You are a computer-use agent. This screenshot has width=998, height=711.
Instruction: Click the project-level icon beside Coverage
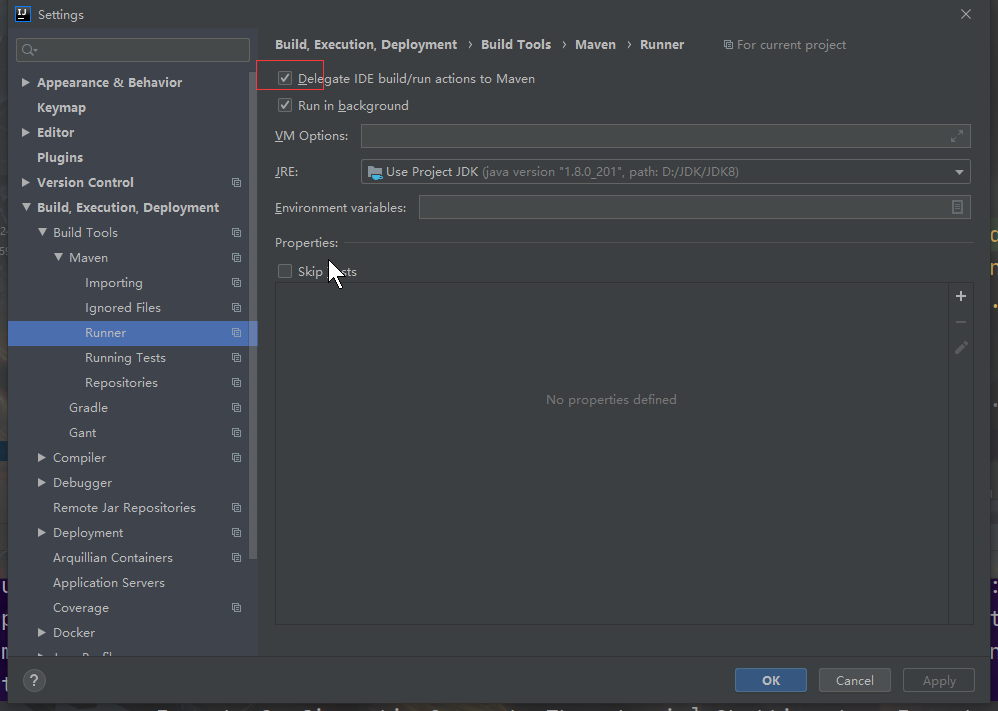pos(237,608)
